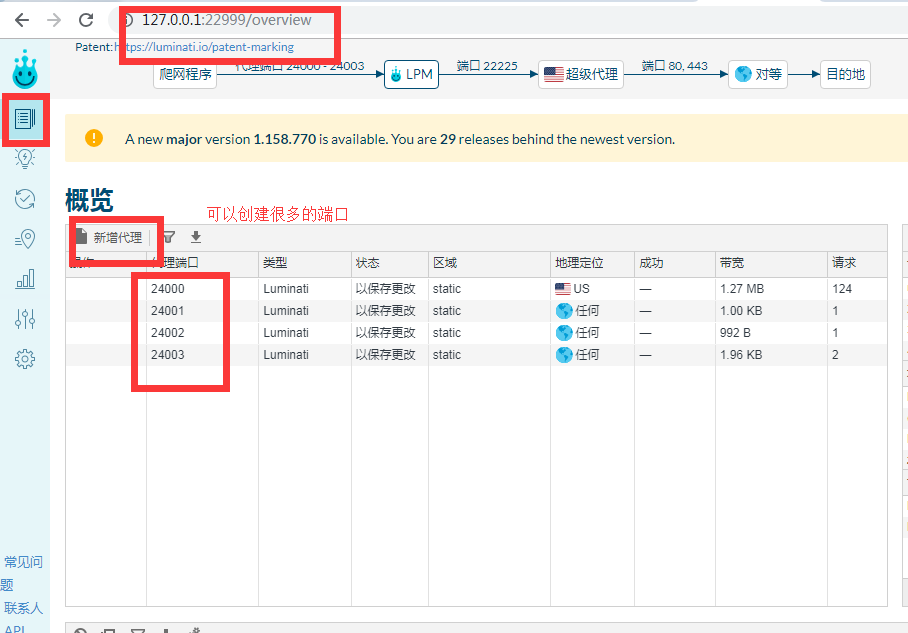This screenshot has width=908, height=633.
Task: Open the sliders configuration icon in sidebar
Action: (25, 319)
